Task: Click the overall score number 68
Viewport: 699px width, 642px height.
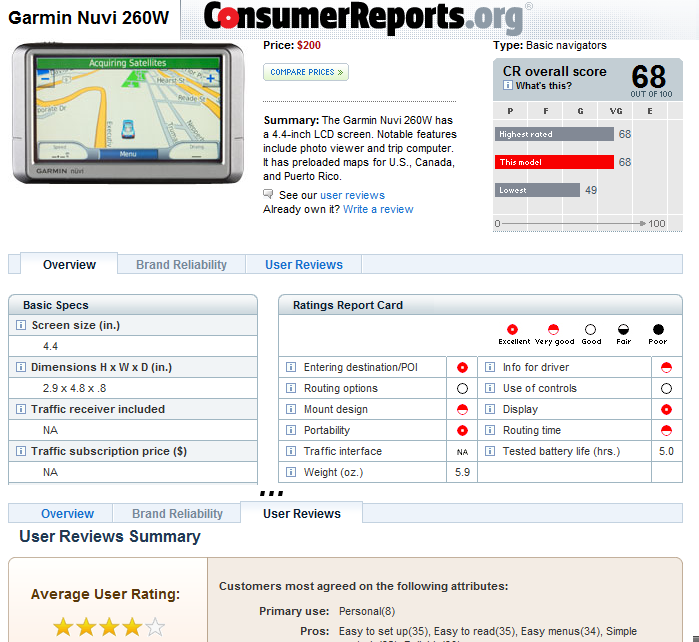Action: [649, 77]
